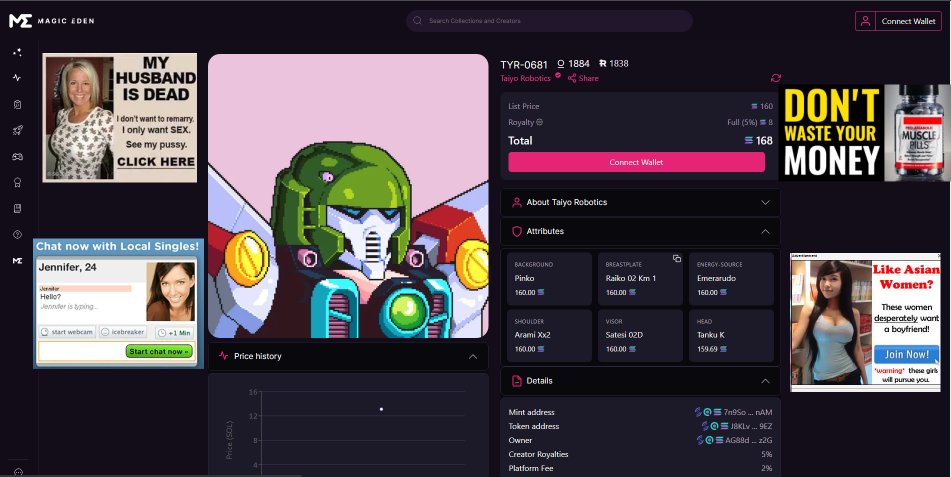
Task: Open the Mint address 7n9So ... nAM
Action: 748,412
